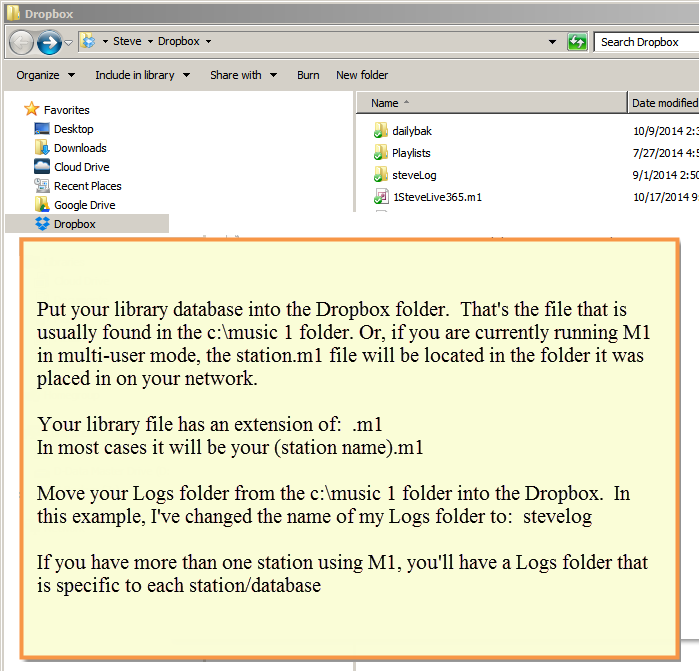Open recent locations dropdown beside Forward arrow
The height and width of the screenshot is (671, 699).
click(69, 42)
